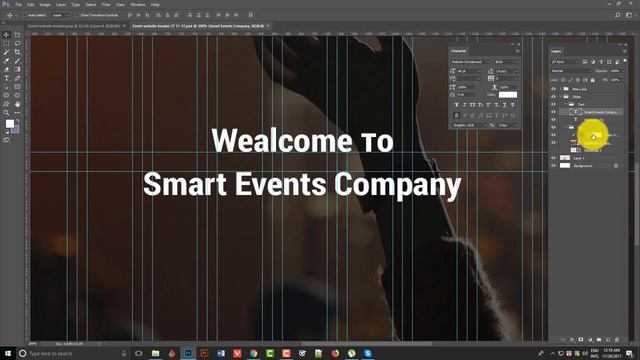Select the Rectangle shape tool
This screenshot has height=360, width=640.
coord(17,87)
